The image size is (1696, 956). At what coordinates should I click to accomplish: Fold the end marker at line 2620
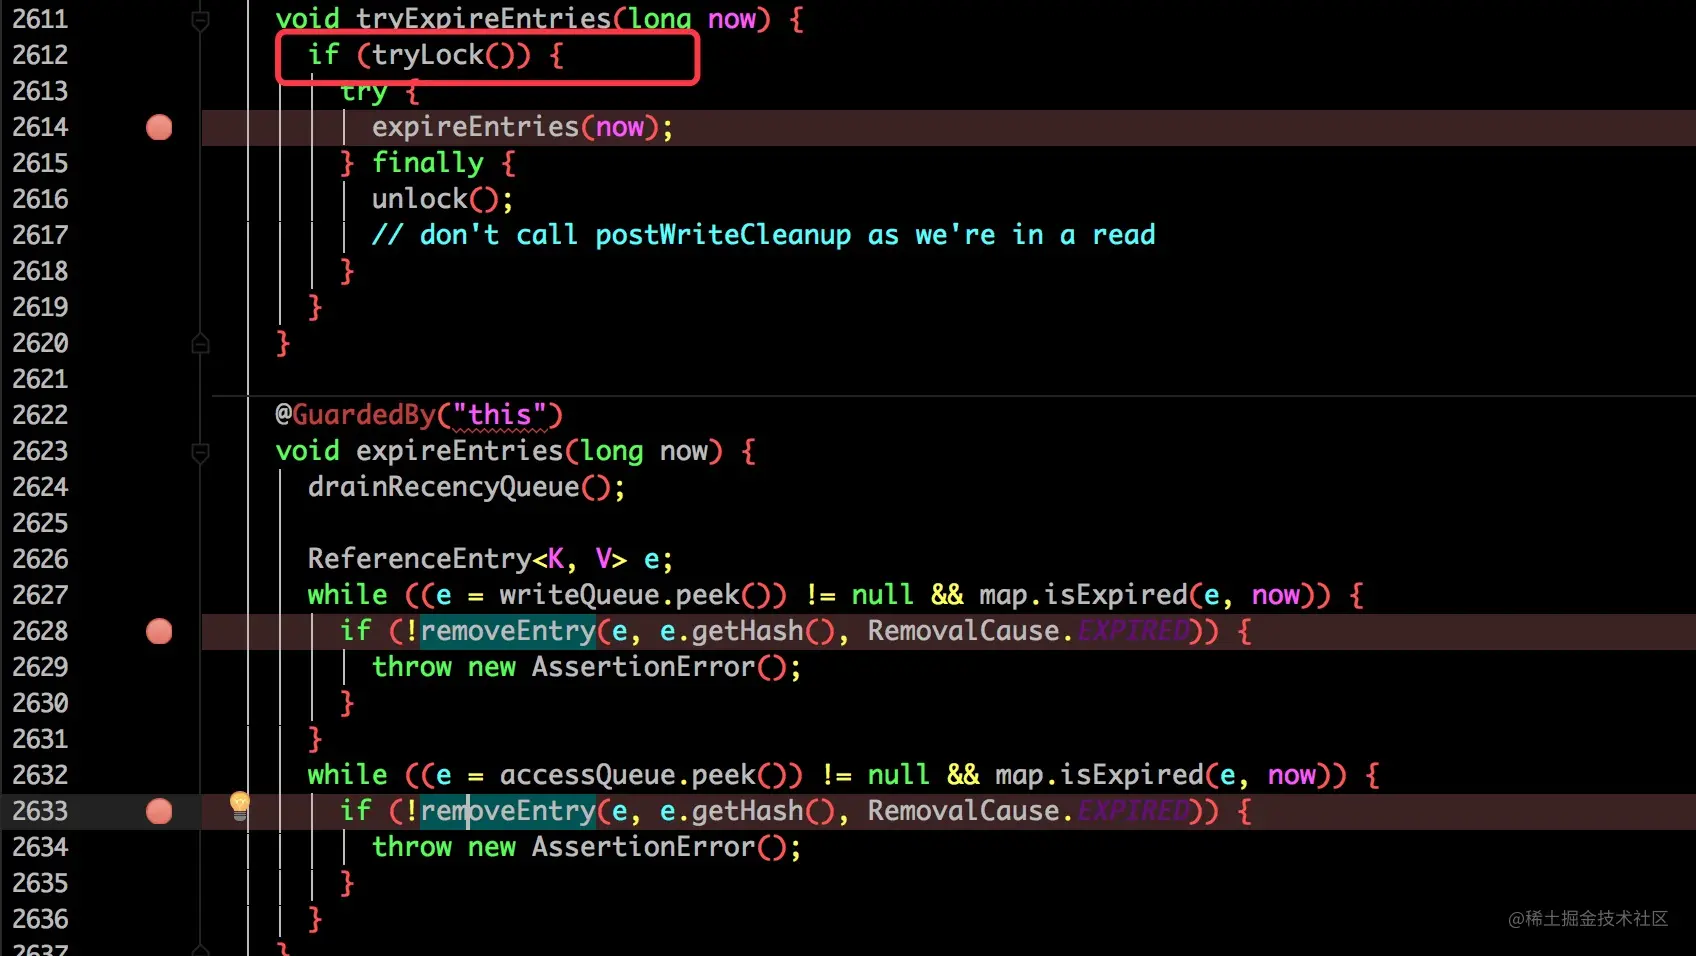click(x=200, y=344)
